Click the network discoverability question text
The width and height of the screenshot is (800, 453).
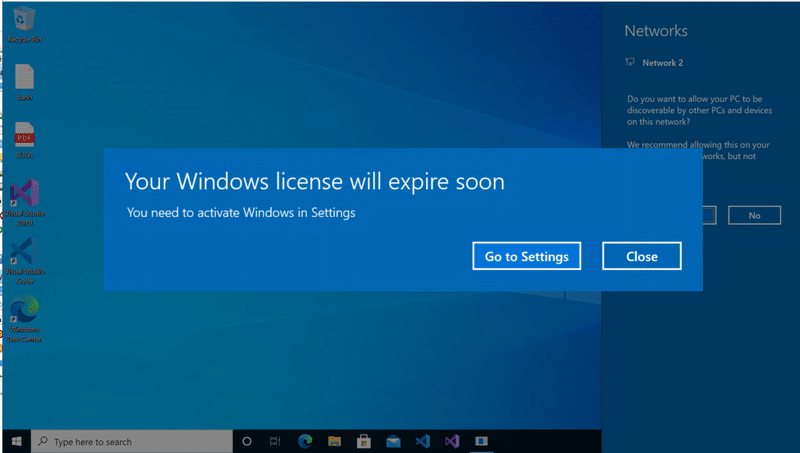(x=699, y=110)
